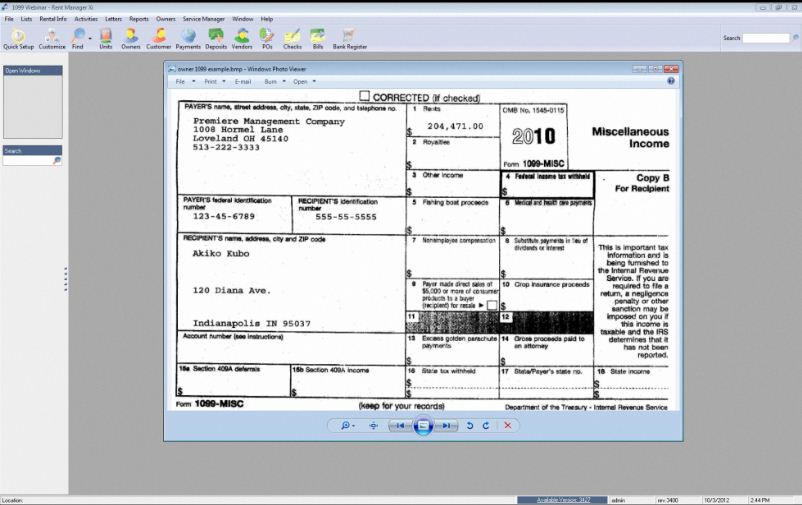The image size is (802, 505).
Task: Open the Window menu
Action: [x=242, y=19]
